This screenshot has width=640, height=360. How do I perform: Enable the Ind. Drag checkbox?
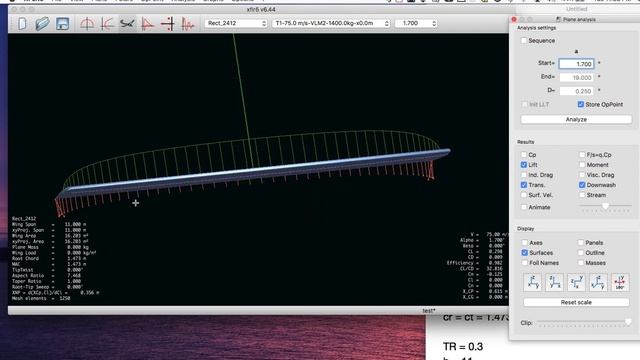[x=524, y=175]
